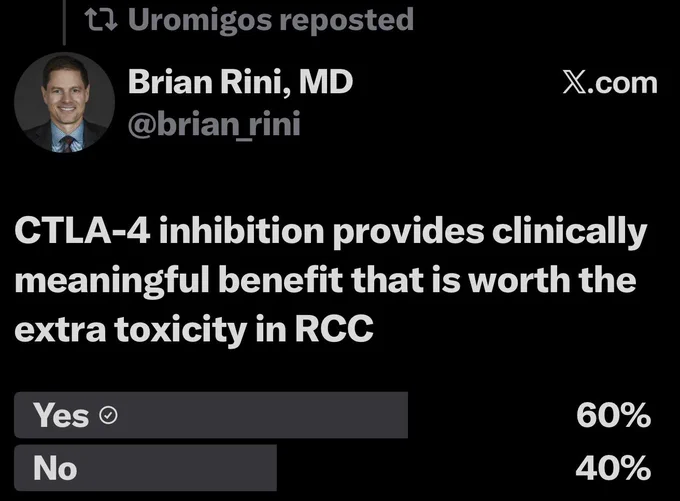Click the 60% result percentage
Image resolution: width=680 pixels, height=501 pixels.
tap(613, 416)
